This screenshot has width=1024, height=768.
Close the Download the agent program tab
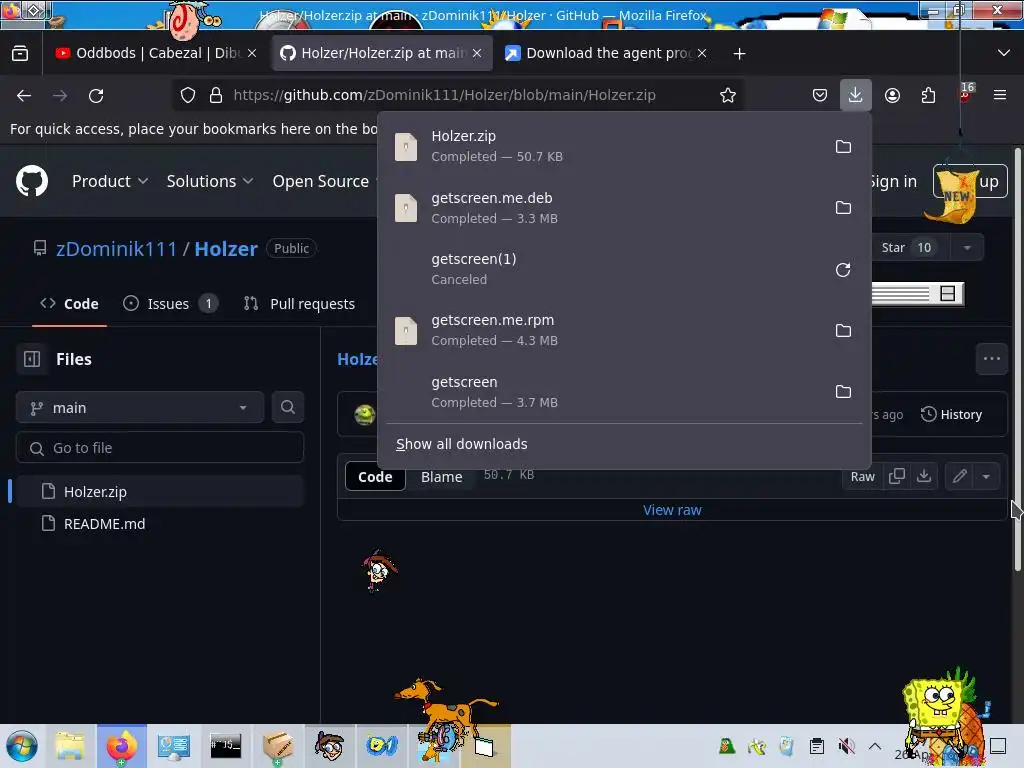pyautogui.click(x=702, y=54)
